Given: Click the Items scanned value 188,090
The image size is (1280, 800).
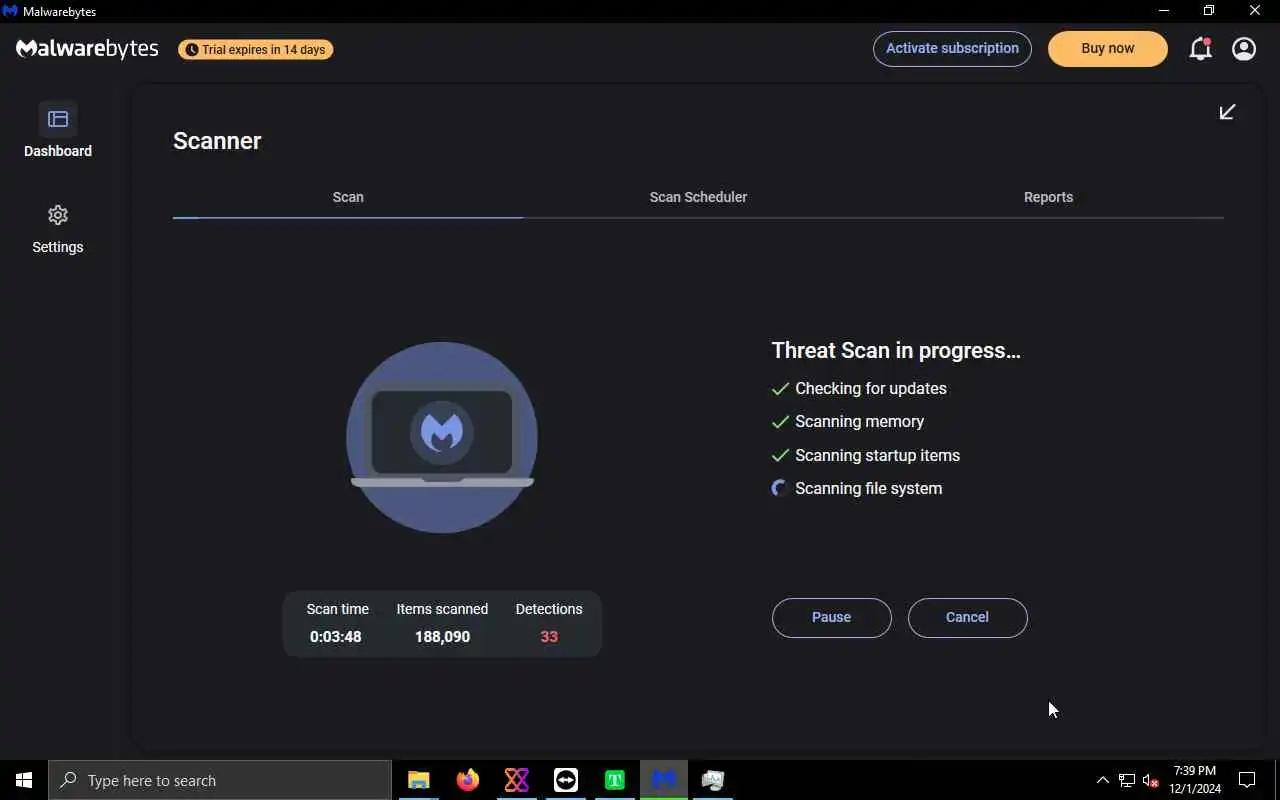Looking at the screenshot, I should (442, 637).
